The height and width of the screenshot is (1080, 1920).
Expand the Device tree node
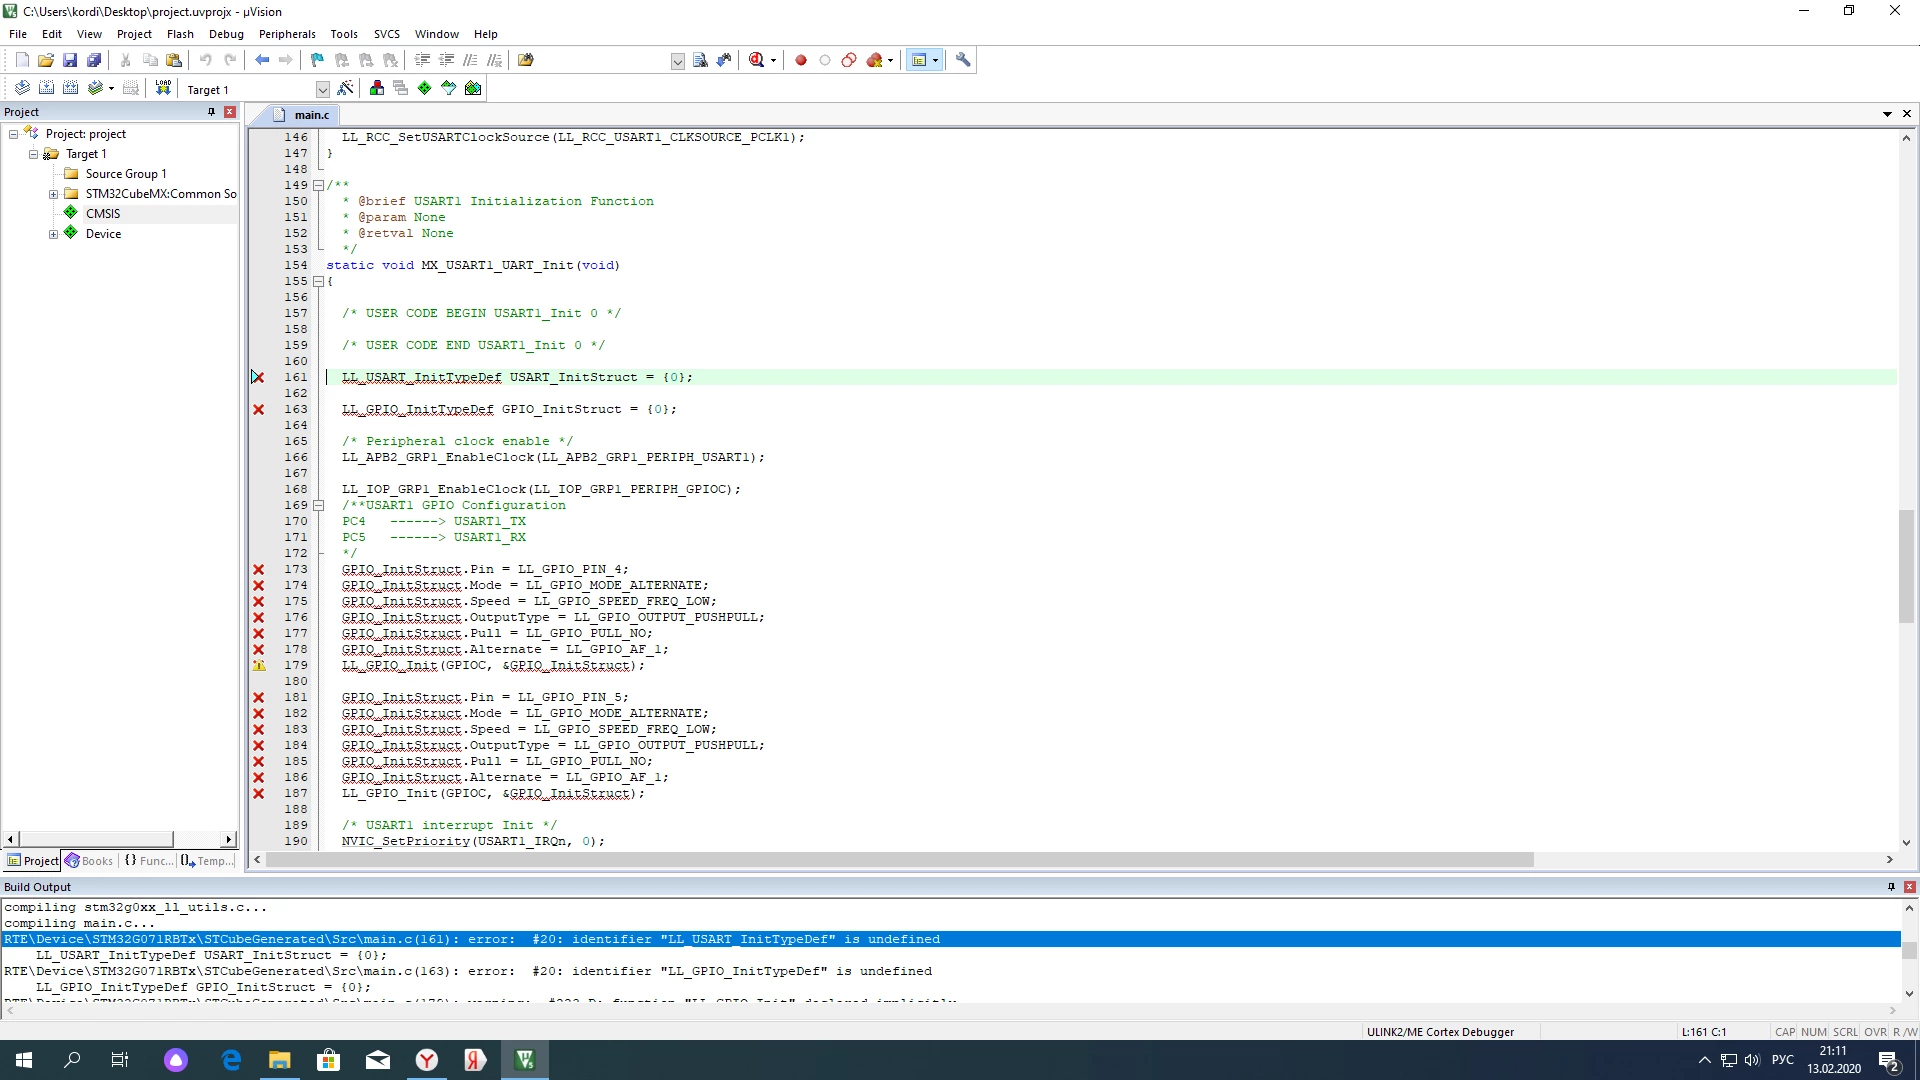54,234
